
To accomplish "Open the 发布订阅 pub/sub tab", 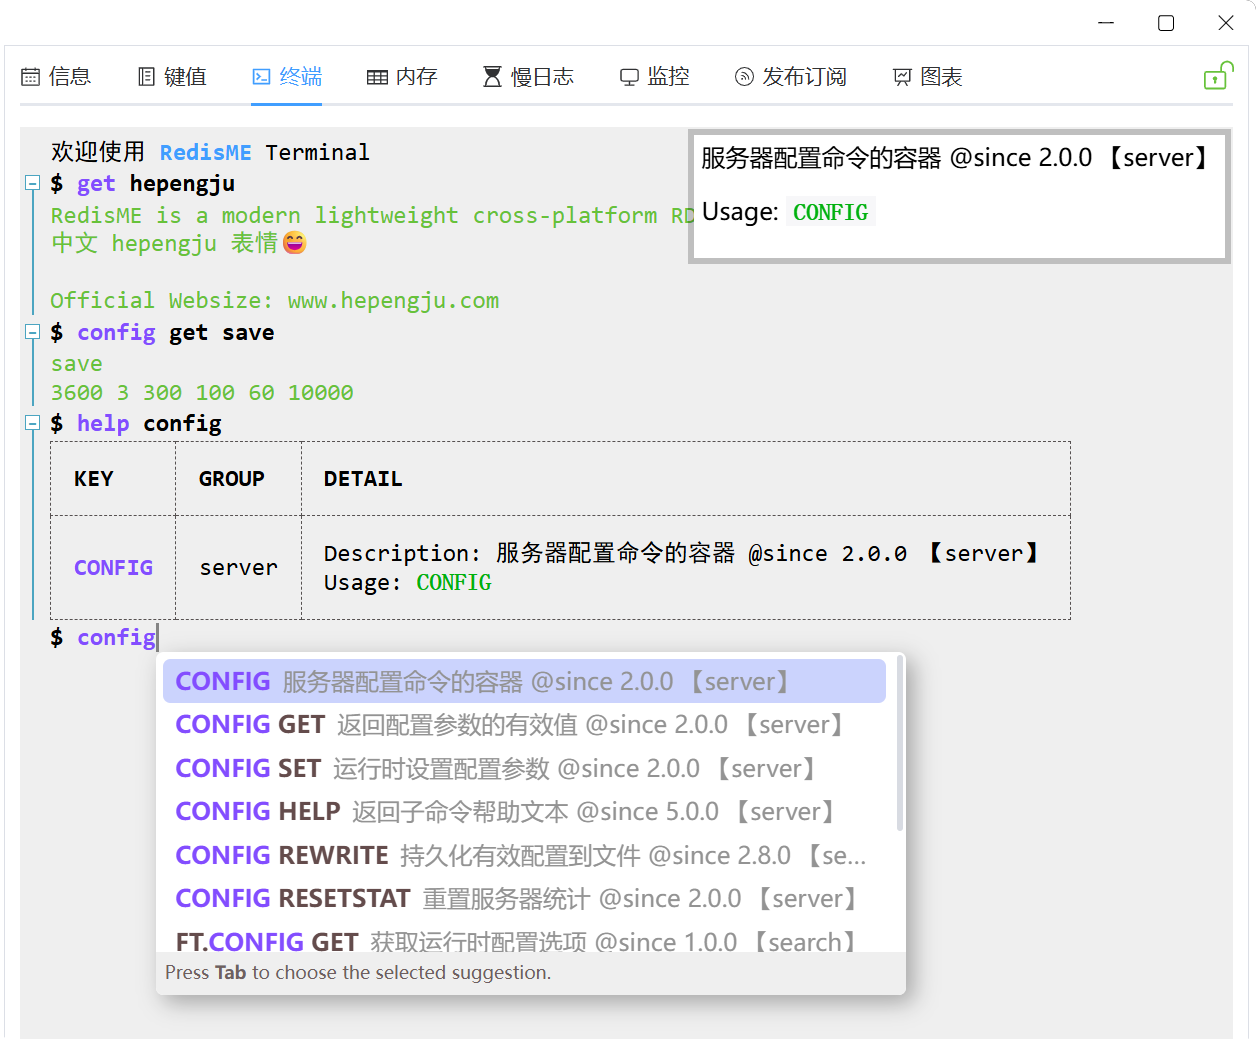I will (x=790, y=77).
